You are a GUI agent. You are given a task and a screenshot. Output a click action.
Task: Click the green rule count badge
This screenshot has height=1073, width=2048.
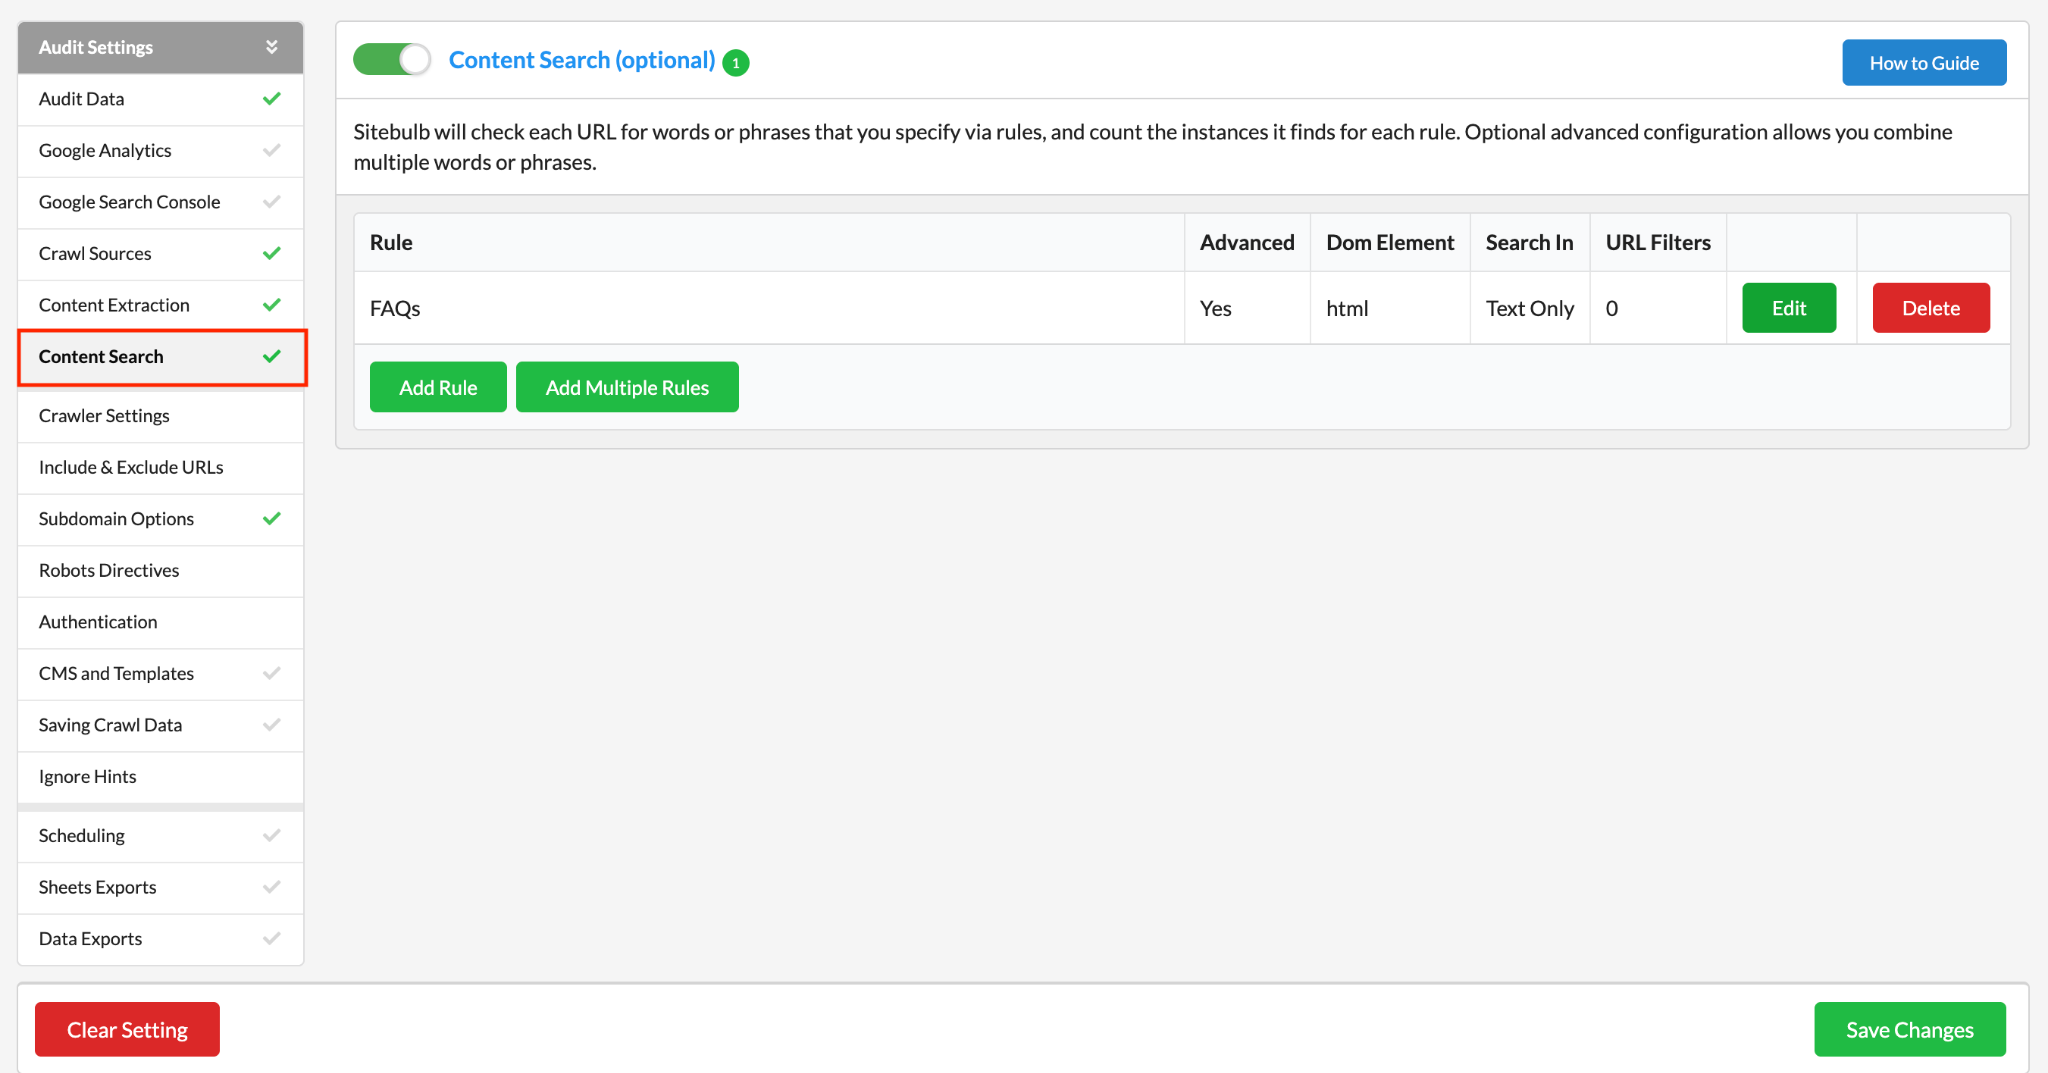click(736, 63)
